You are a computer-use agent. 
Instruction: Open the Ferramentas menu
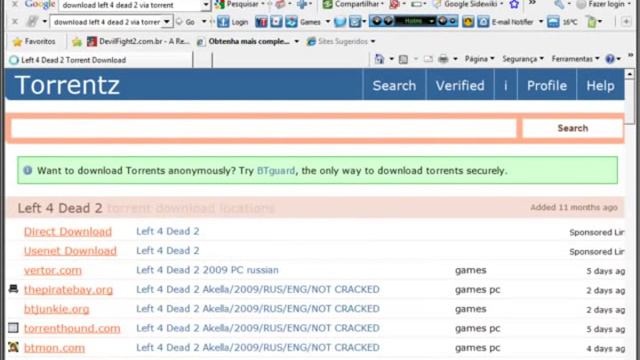click(x=575, y=59)
